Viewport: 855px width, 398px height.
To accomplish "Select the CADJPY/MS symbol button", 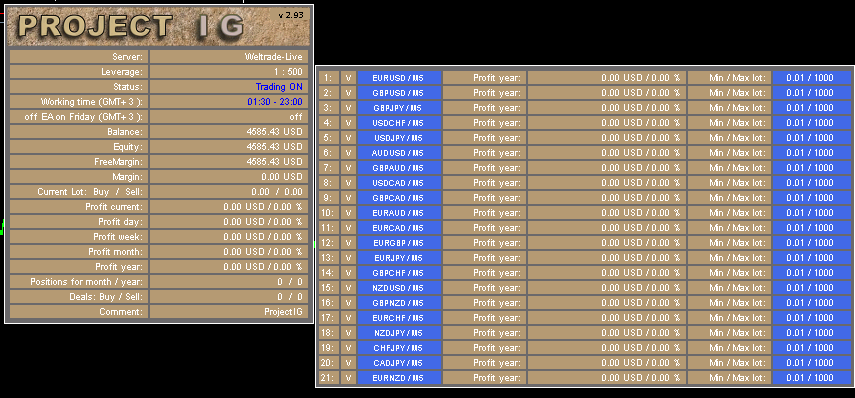I will pyautogui.click(x=399, y=363).
